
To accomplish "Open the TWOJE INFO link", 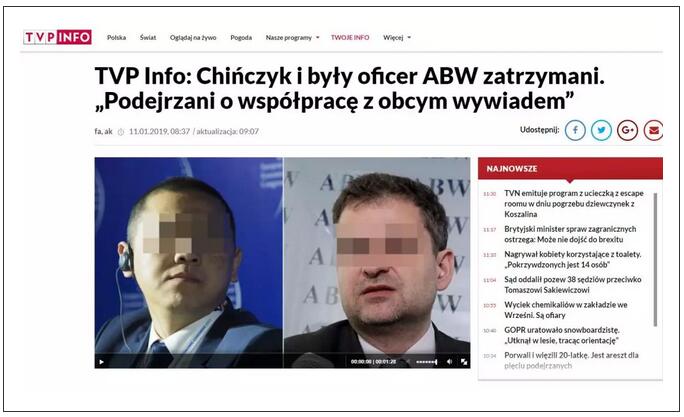I will [350, 38].
